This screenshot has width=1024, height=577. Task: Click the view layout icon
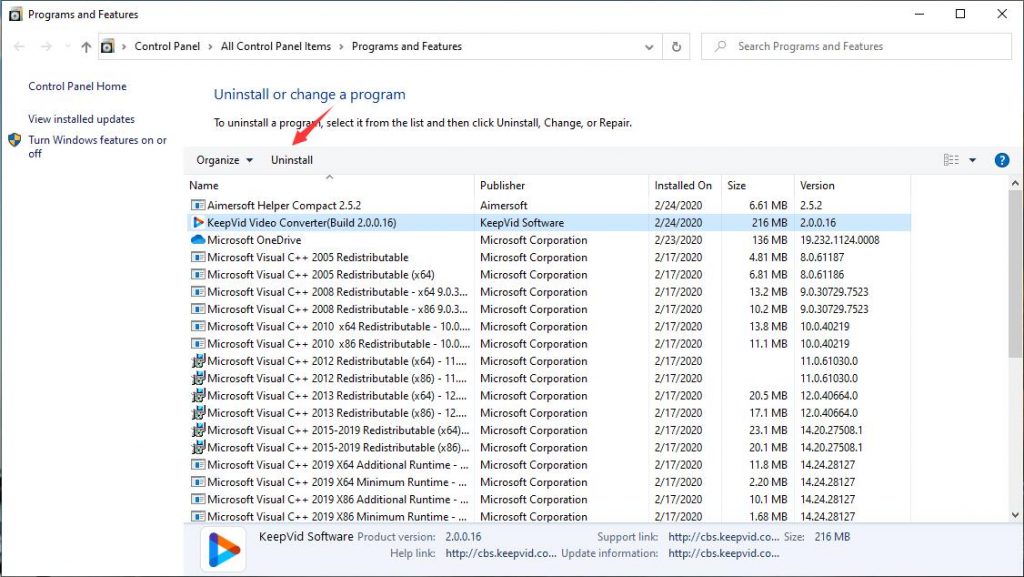click(952, 160)
